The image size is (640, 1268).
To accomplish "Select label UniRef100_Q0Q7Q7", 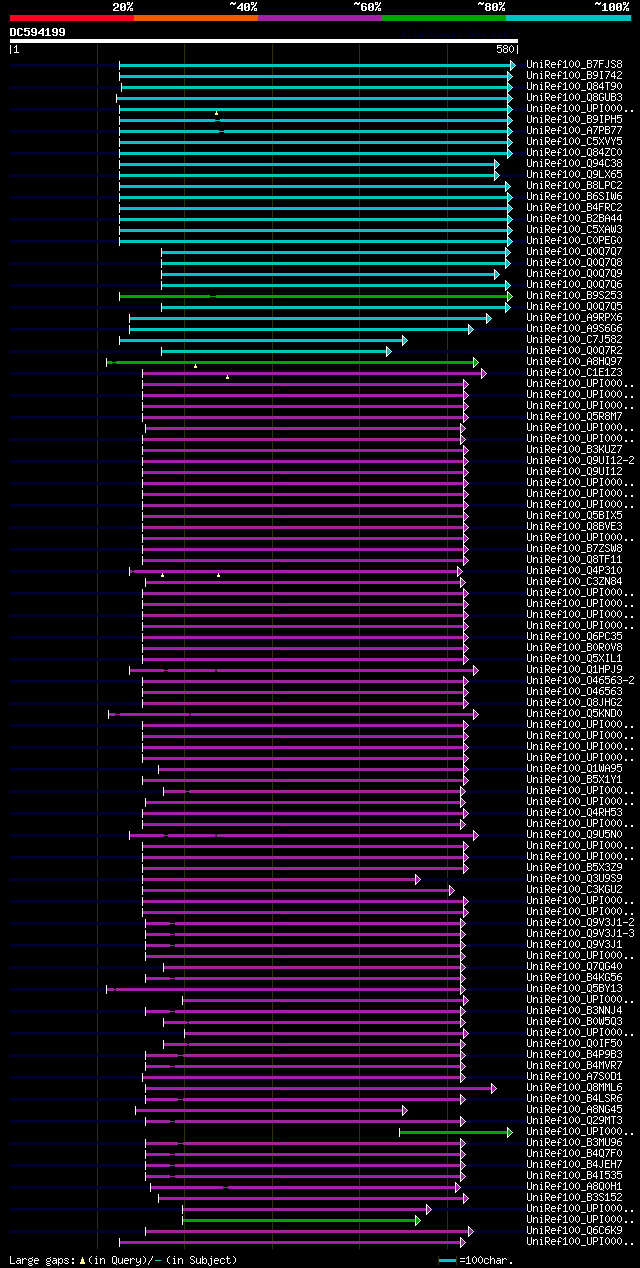I will [574, 251].
